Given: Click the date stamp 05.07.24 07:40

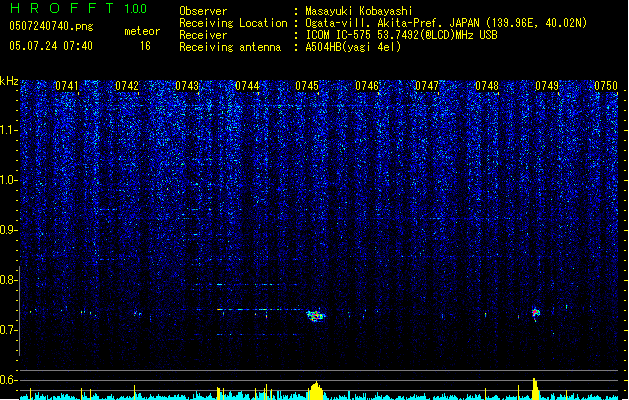Looking at the screenshot, I should point(51,46).
